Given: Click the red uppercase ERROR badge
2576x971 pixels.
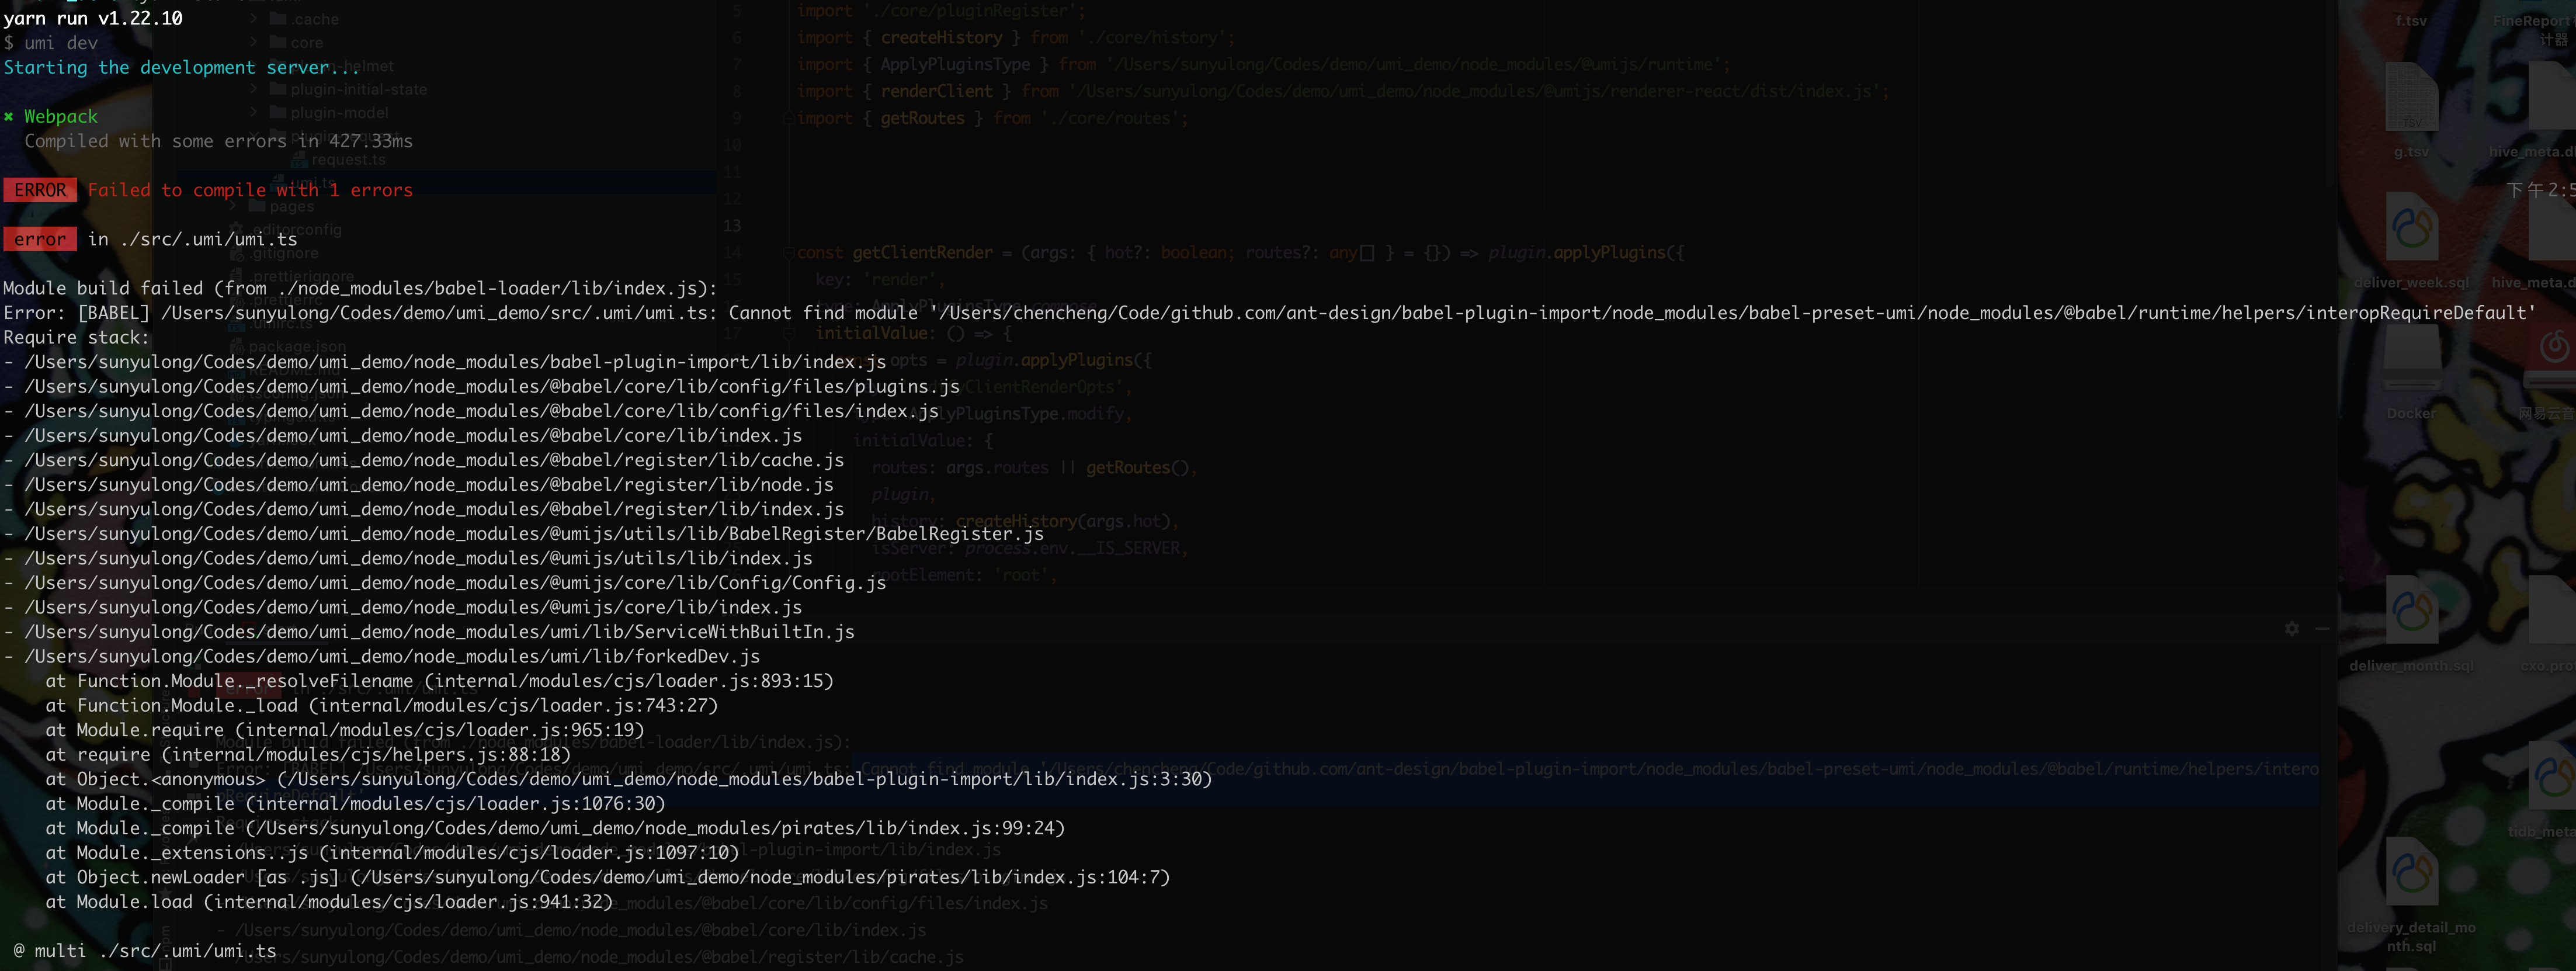Looking at the screenshot, I should point(40,190).
